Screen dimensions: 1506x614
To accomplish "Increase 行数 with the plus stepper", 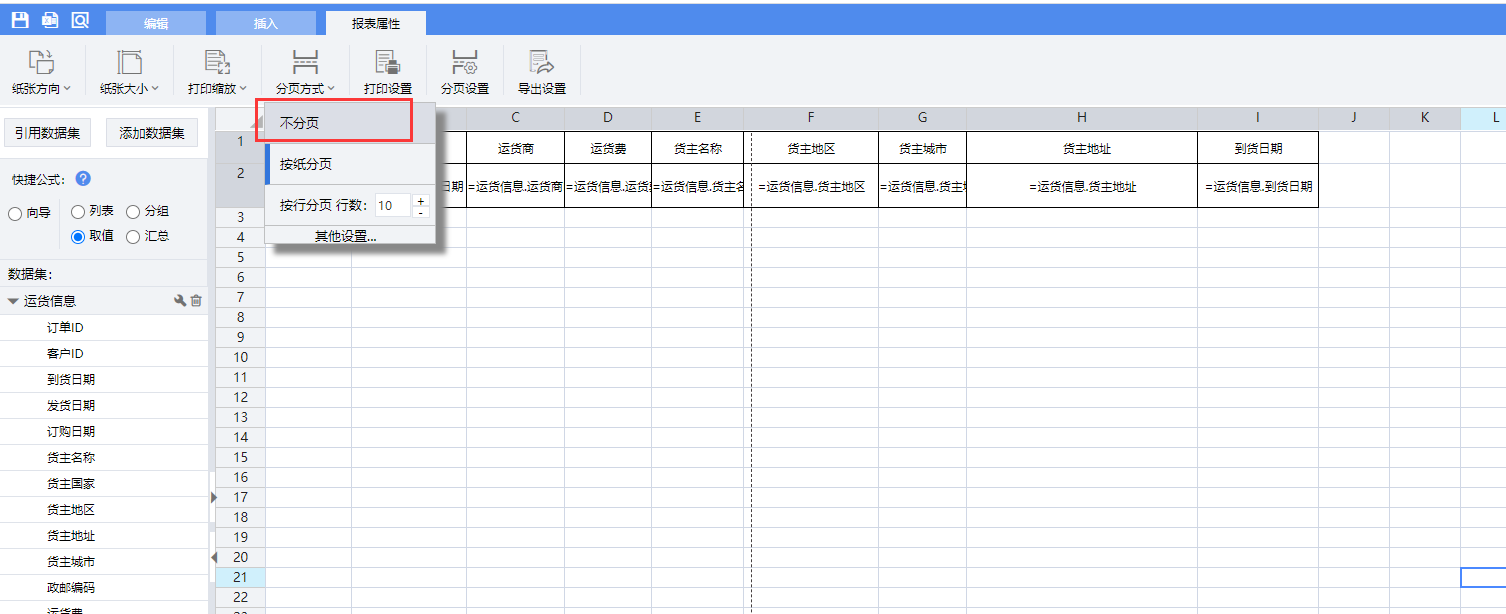I will pos(421,200).
